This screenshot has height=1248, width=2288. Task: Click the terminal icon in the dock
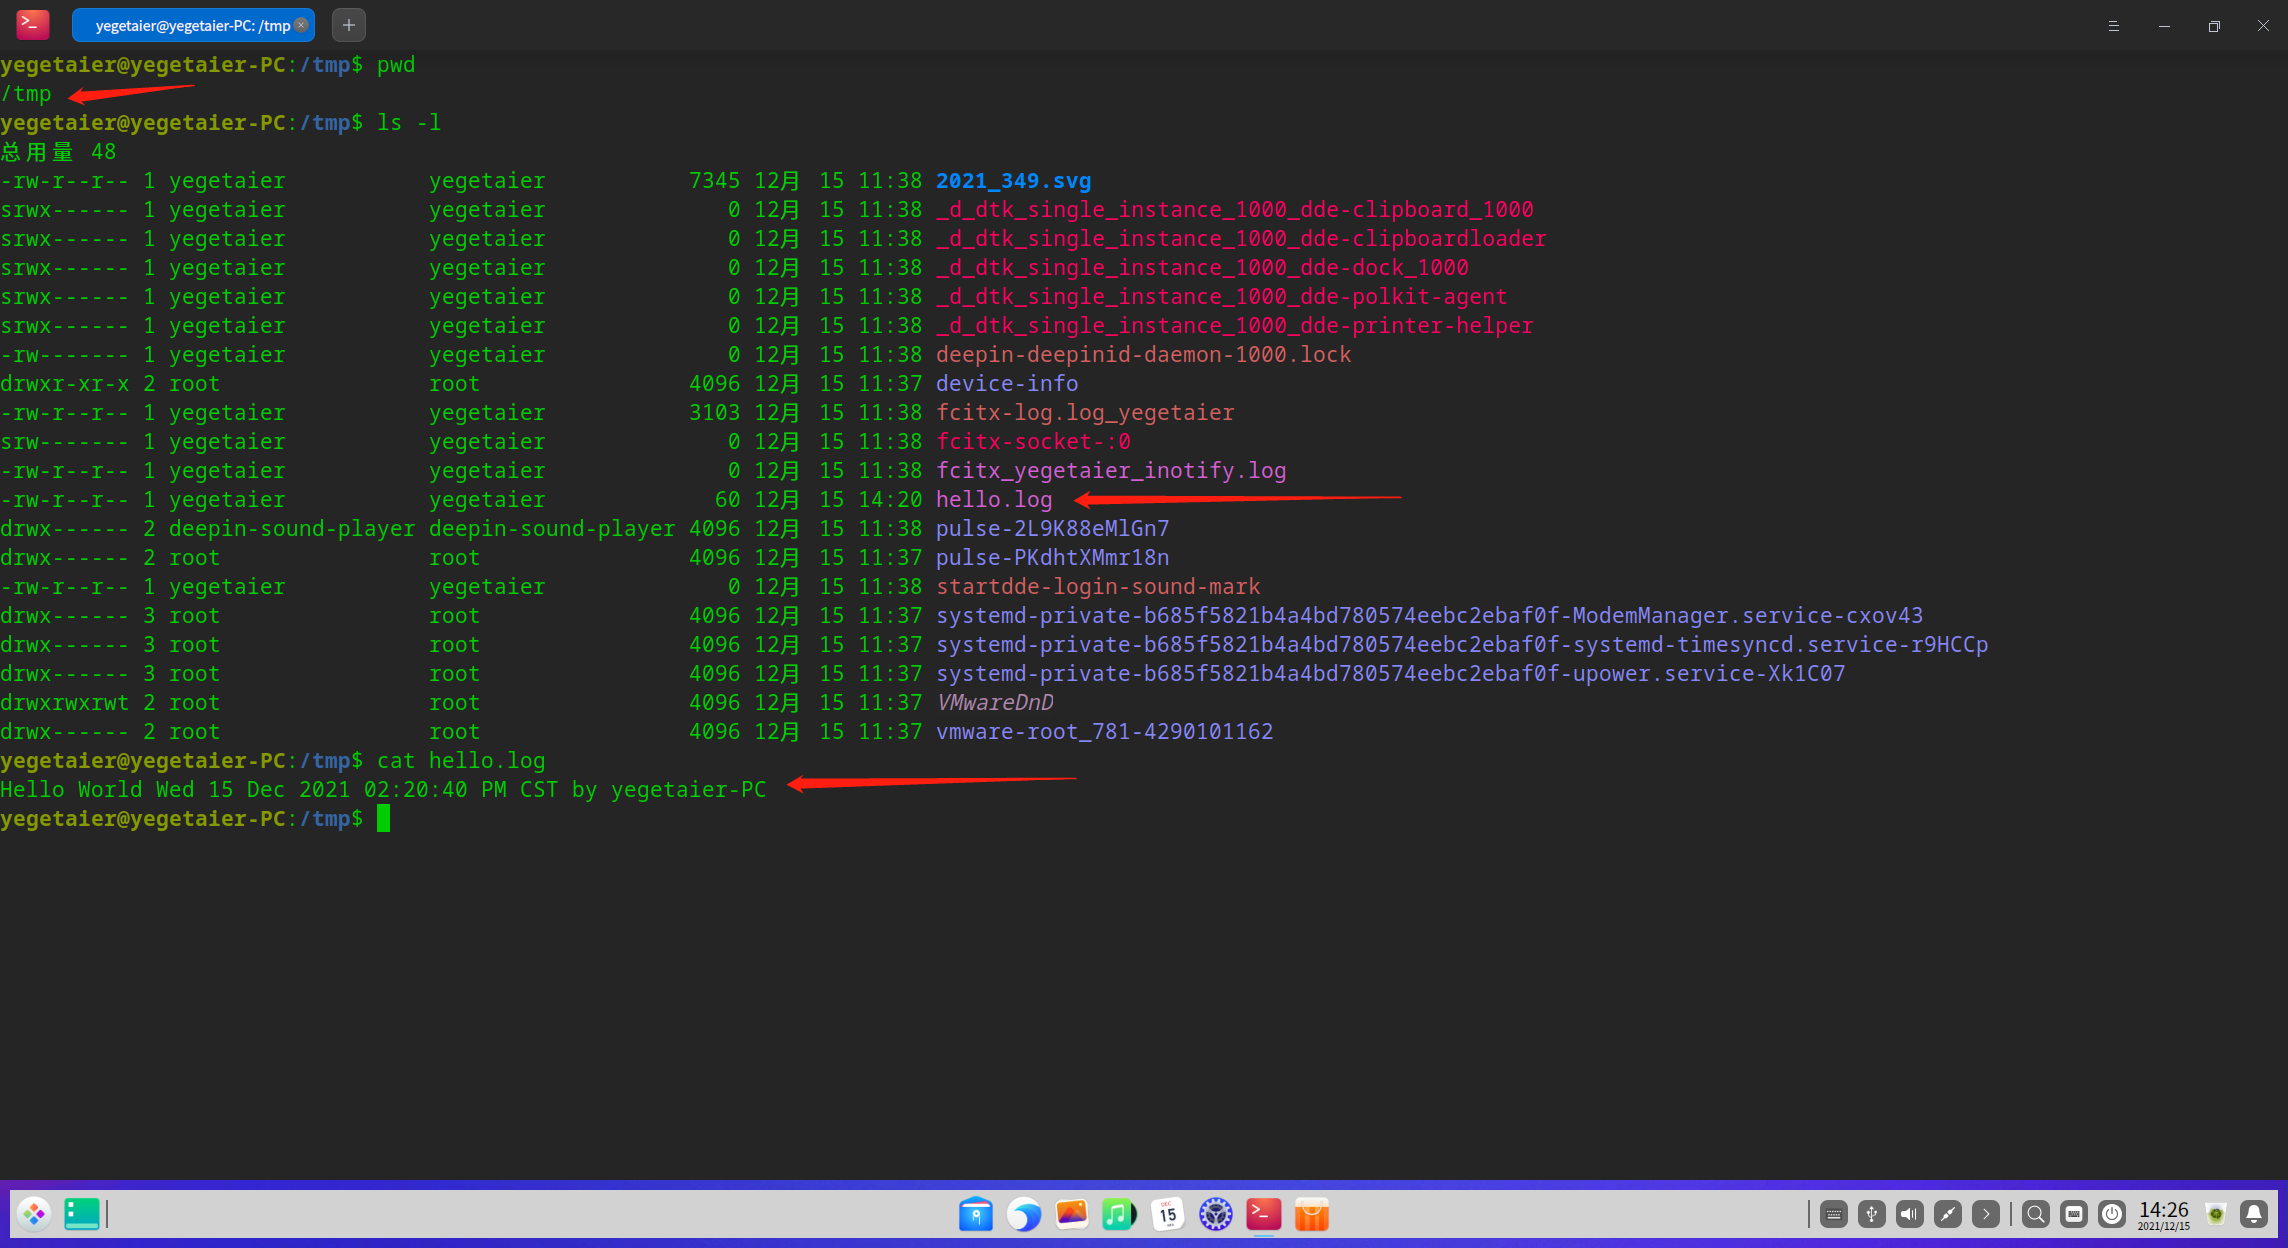1263,1214
